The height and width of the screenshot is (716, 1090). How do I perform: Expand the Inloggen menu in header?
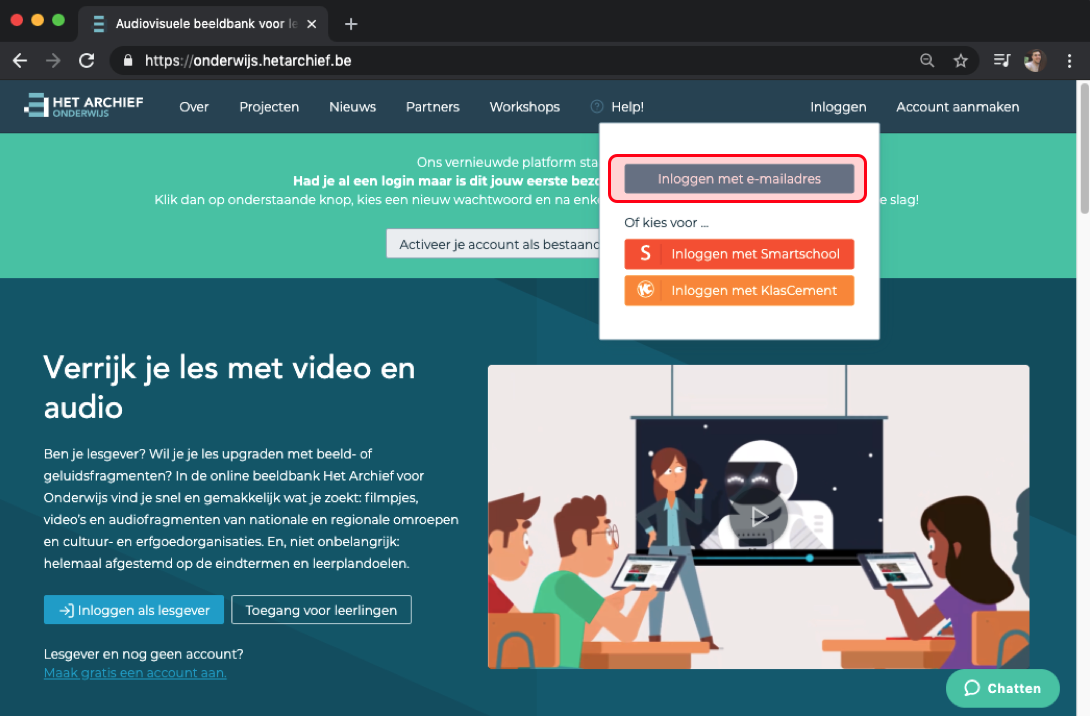pyautogui.click(x=838, y=107)
